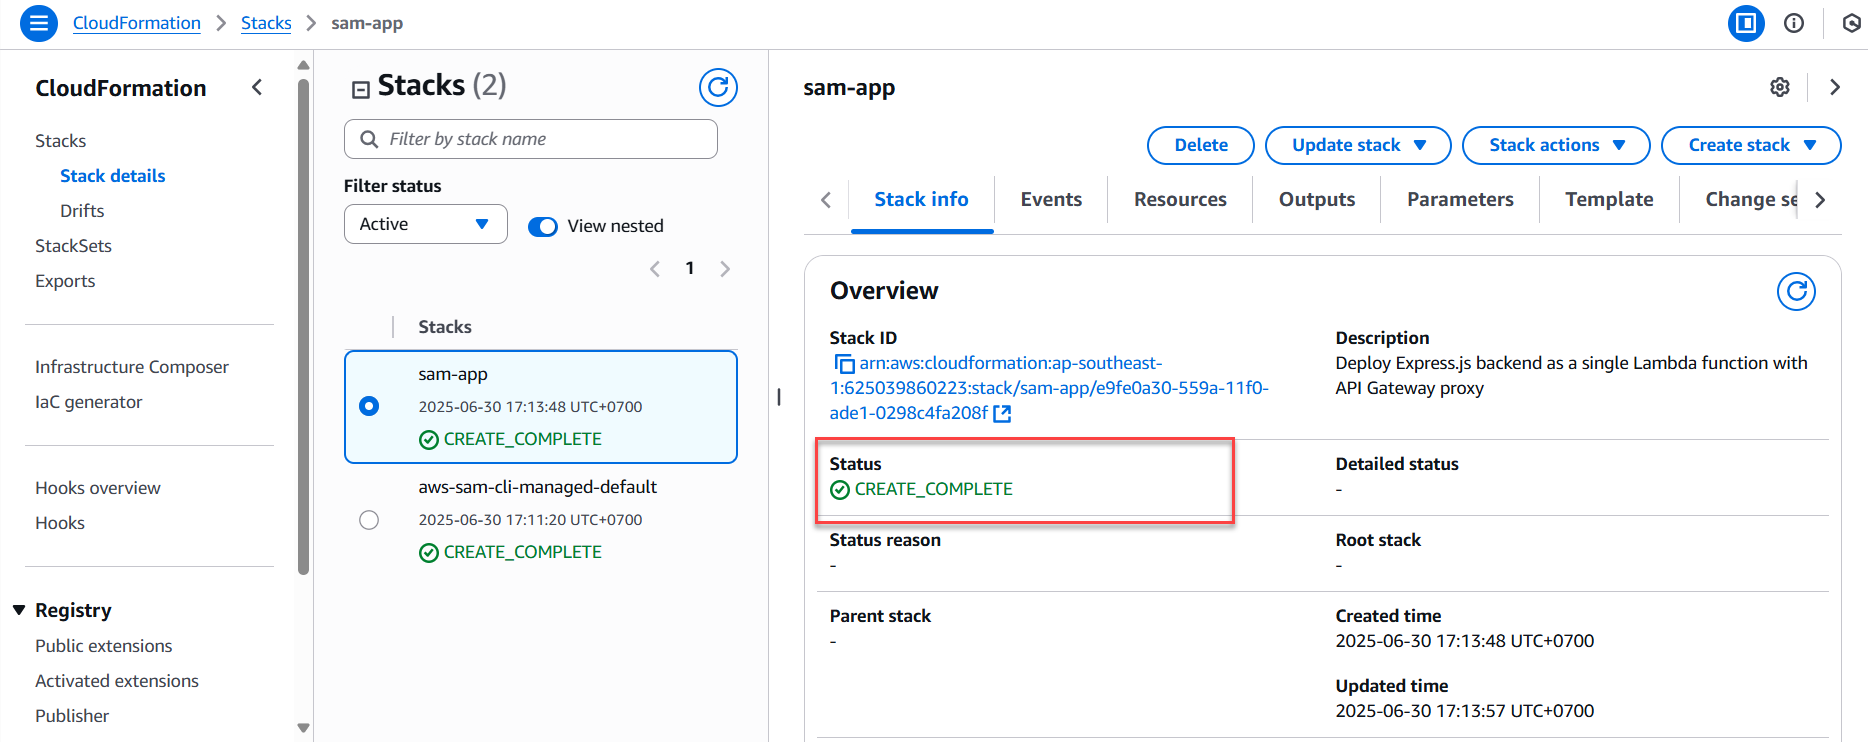Expand detail pane with right chevron

tap(1835, 87)
